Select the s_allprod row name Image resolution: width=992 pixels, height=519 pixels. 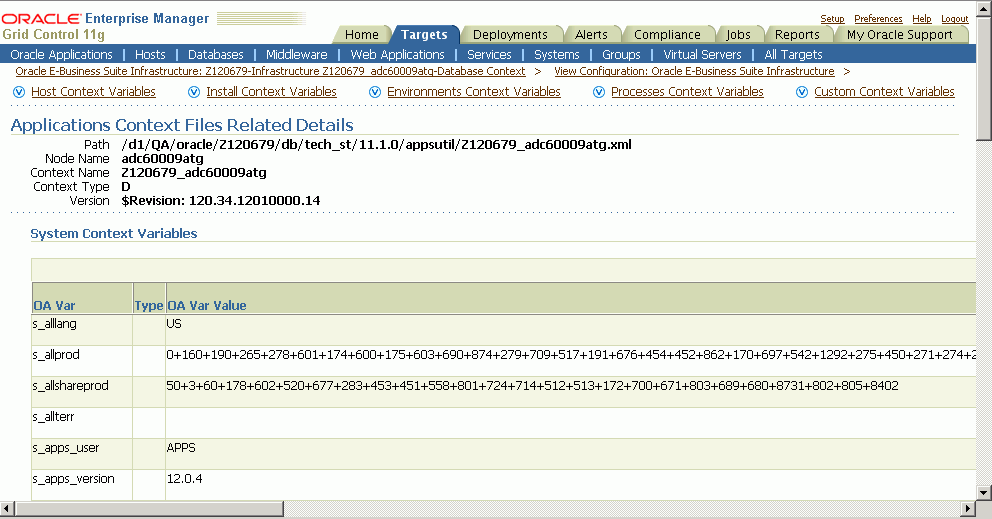pyautogui.click(x=56, y=354)
